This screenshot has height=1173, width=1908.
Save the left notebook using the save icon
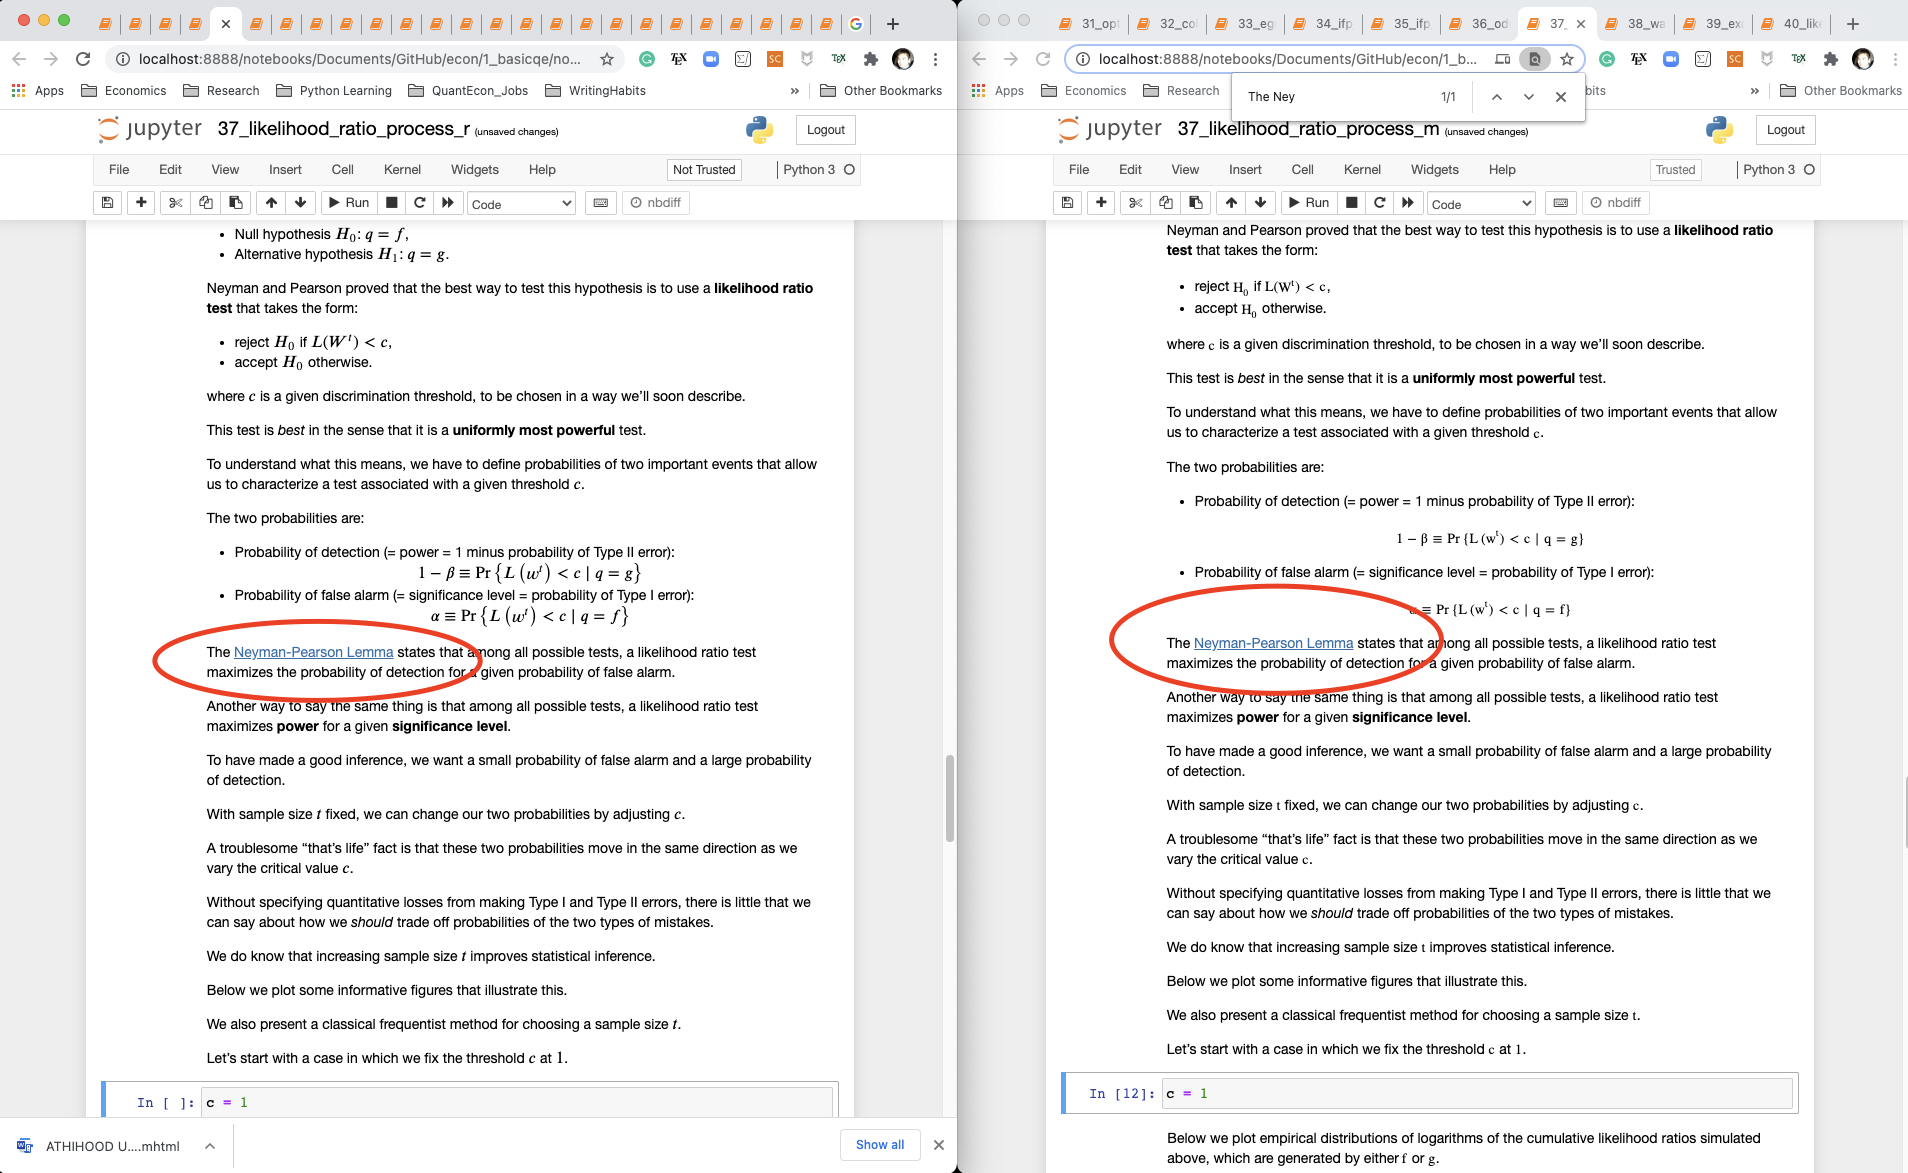(x=107, y=202)
